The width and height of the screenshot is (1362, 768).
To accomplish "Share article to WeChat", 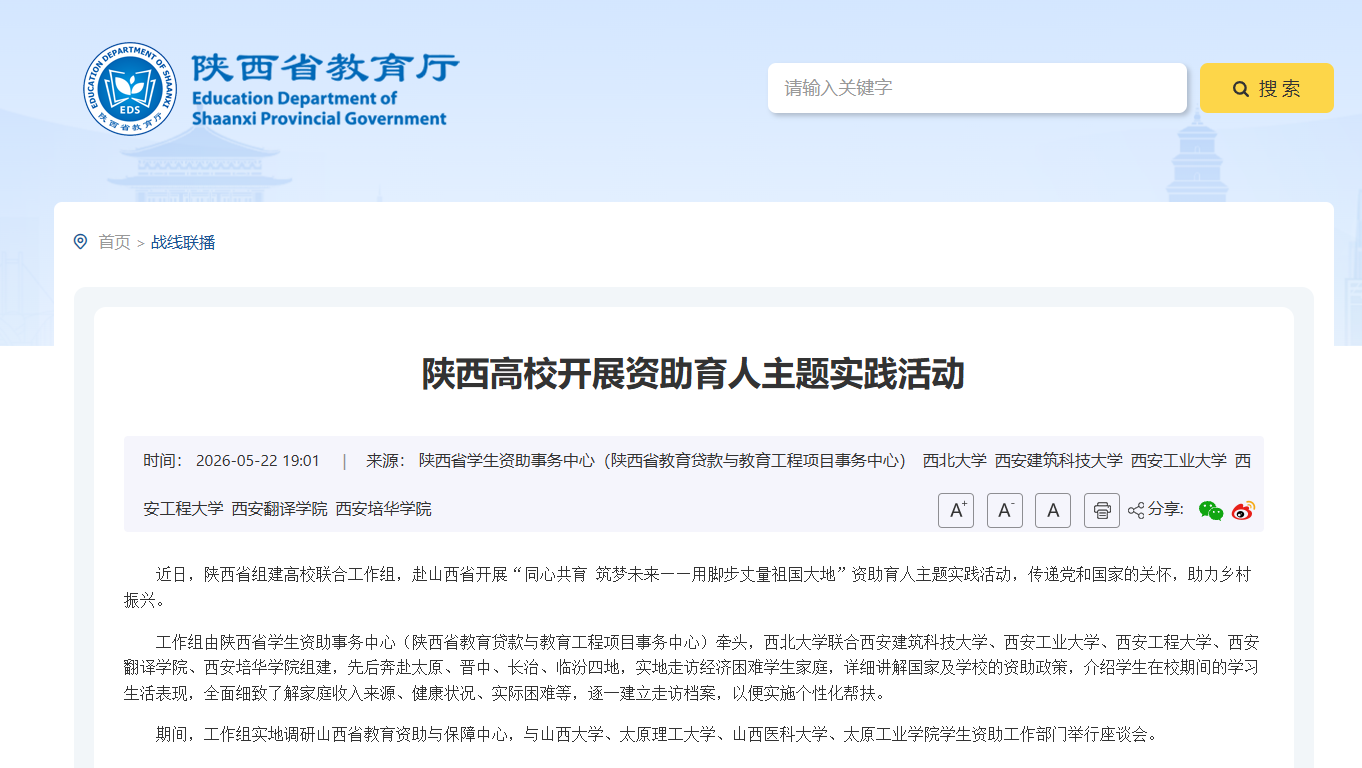I will click(1211, 510).
